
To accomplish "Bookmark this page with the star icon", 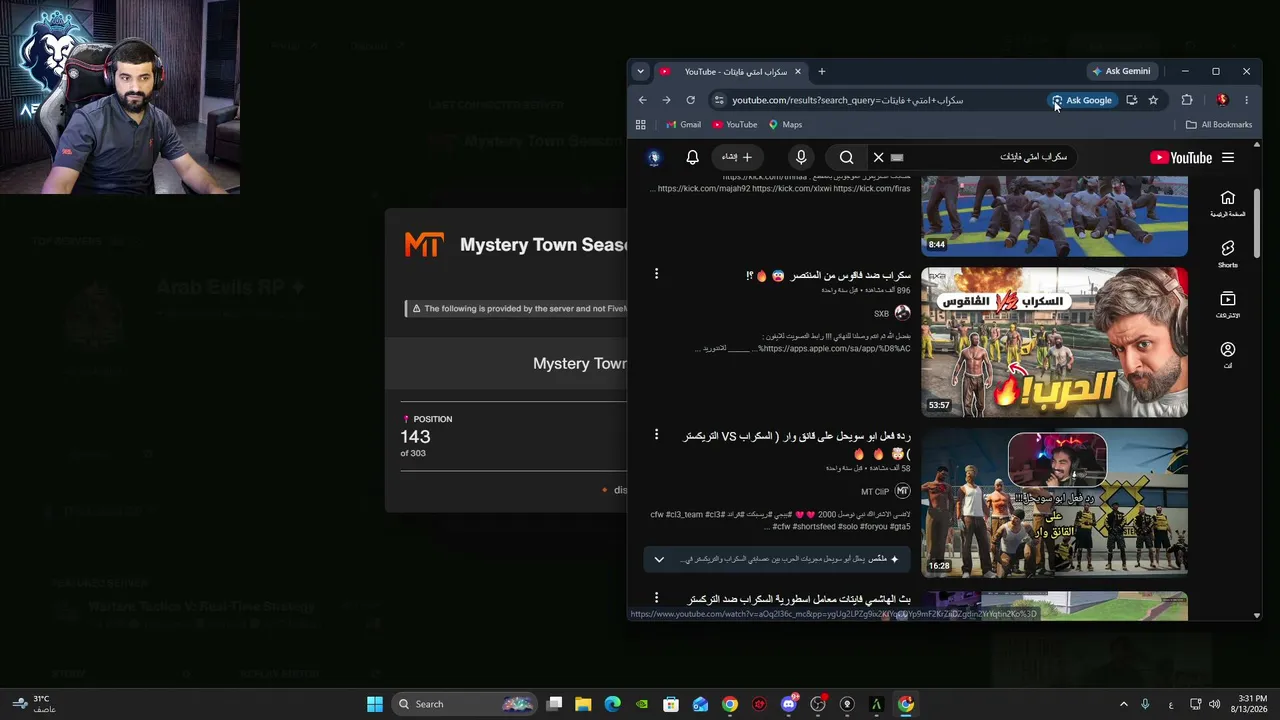I will (1153, 100).
